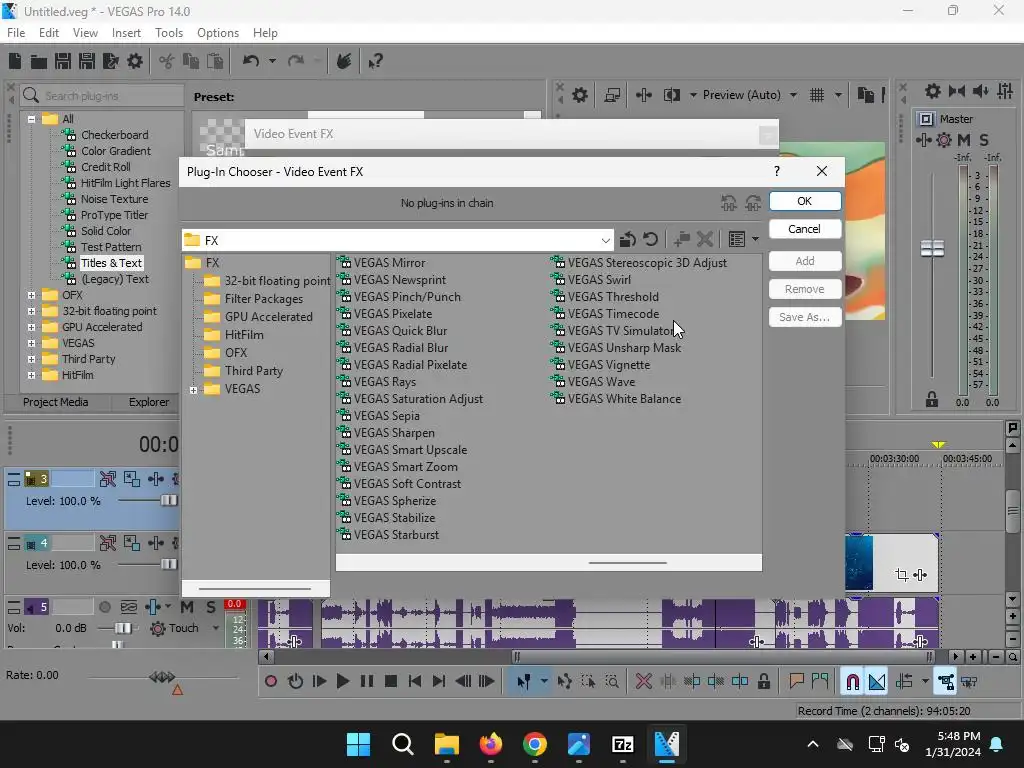
Task: Click the Undo arrow icon
Action: (x=251, y=61)
